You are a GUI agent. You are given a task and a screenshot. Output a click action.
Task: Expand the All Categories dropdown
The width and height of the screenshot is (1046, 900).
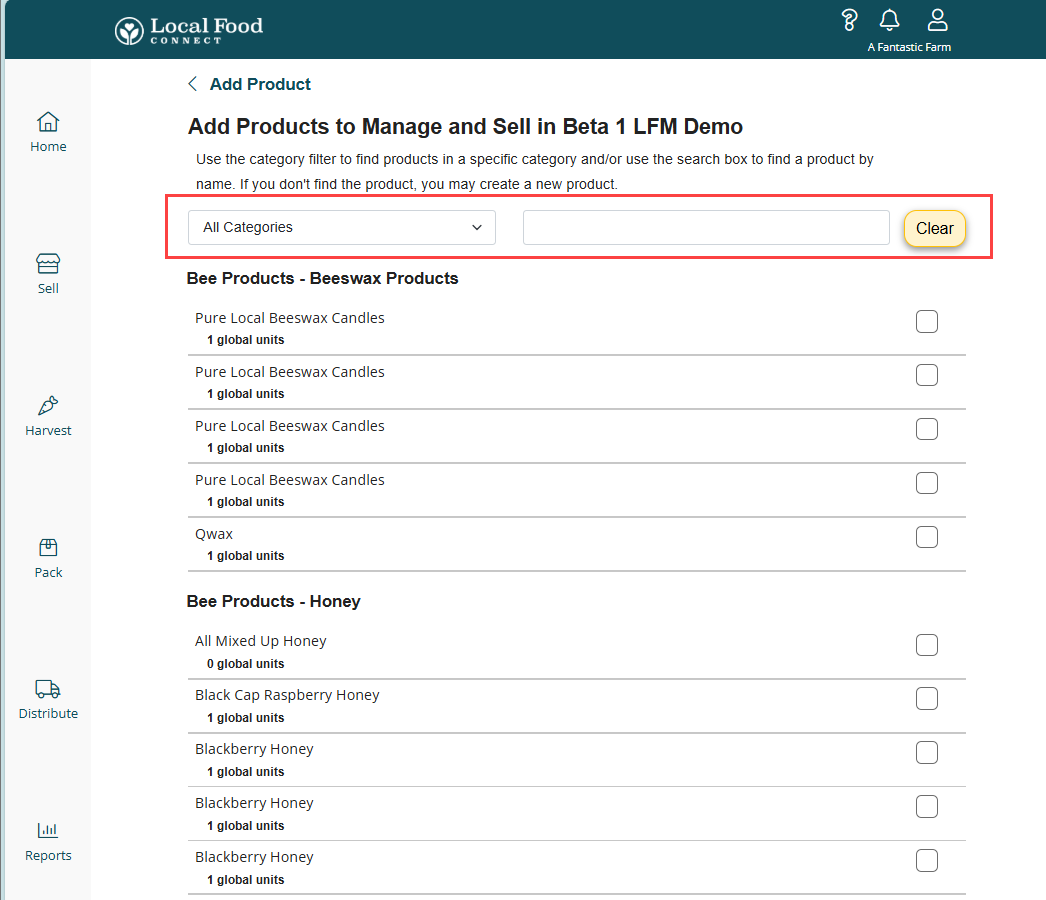[342, 227]
